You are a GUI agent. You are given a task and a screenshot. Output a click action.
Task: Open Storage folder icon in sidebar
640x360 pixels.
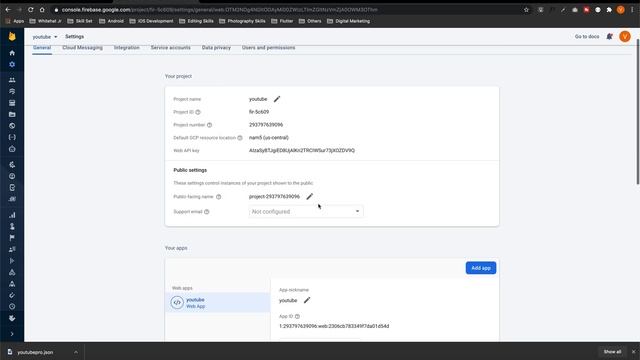pyautogui.click(x=12, y=114)
